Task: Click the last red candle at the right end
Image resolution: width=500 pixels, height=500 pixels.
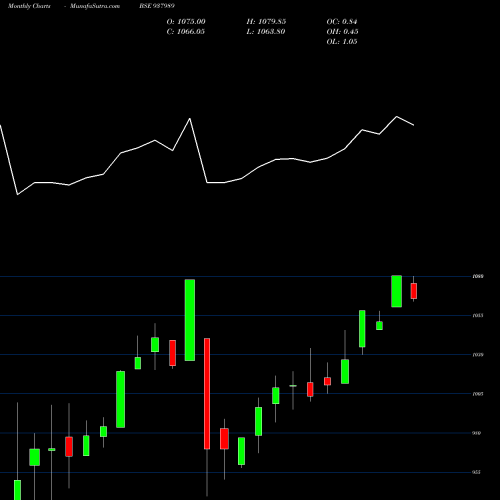Action: click(x=414, y=291)
